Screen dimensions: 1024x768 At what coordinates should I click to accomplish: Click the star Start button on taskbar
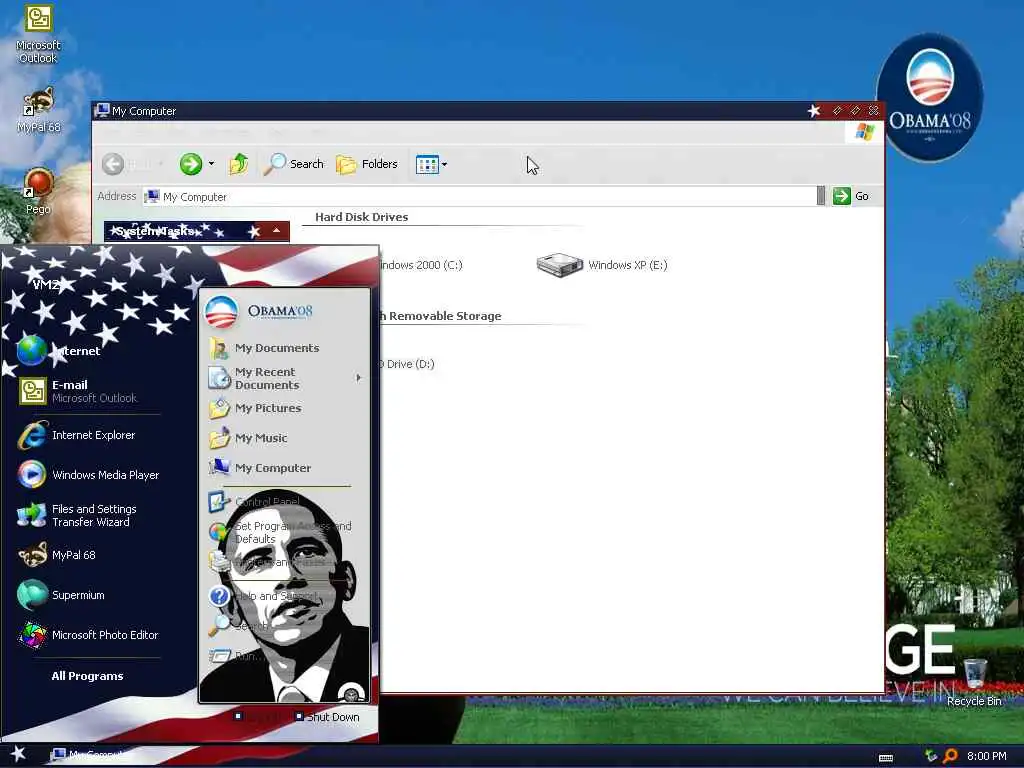pos(18,754)
